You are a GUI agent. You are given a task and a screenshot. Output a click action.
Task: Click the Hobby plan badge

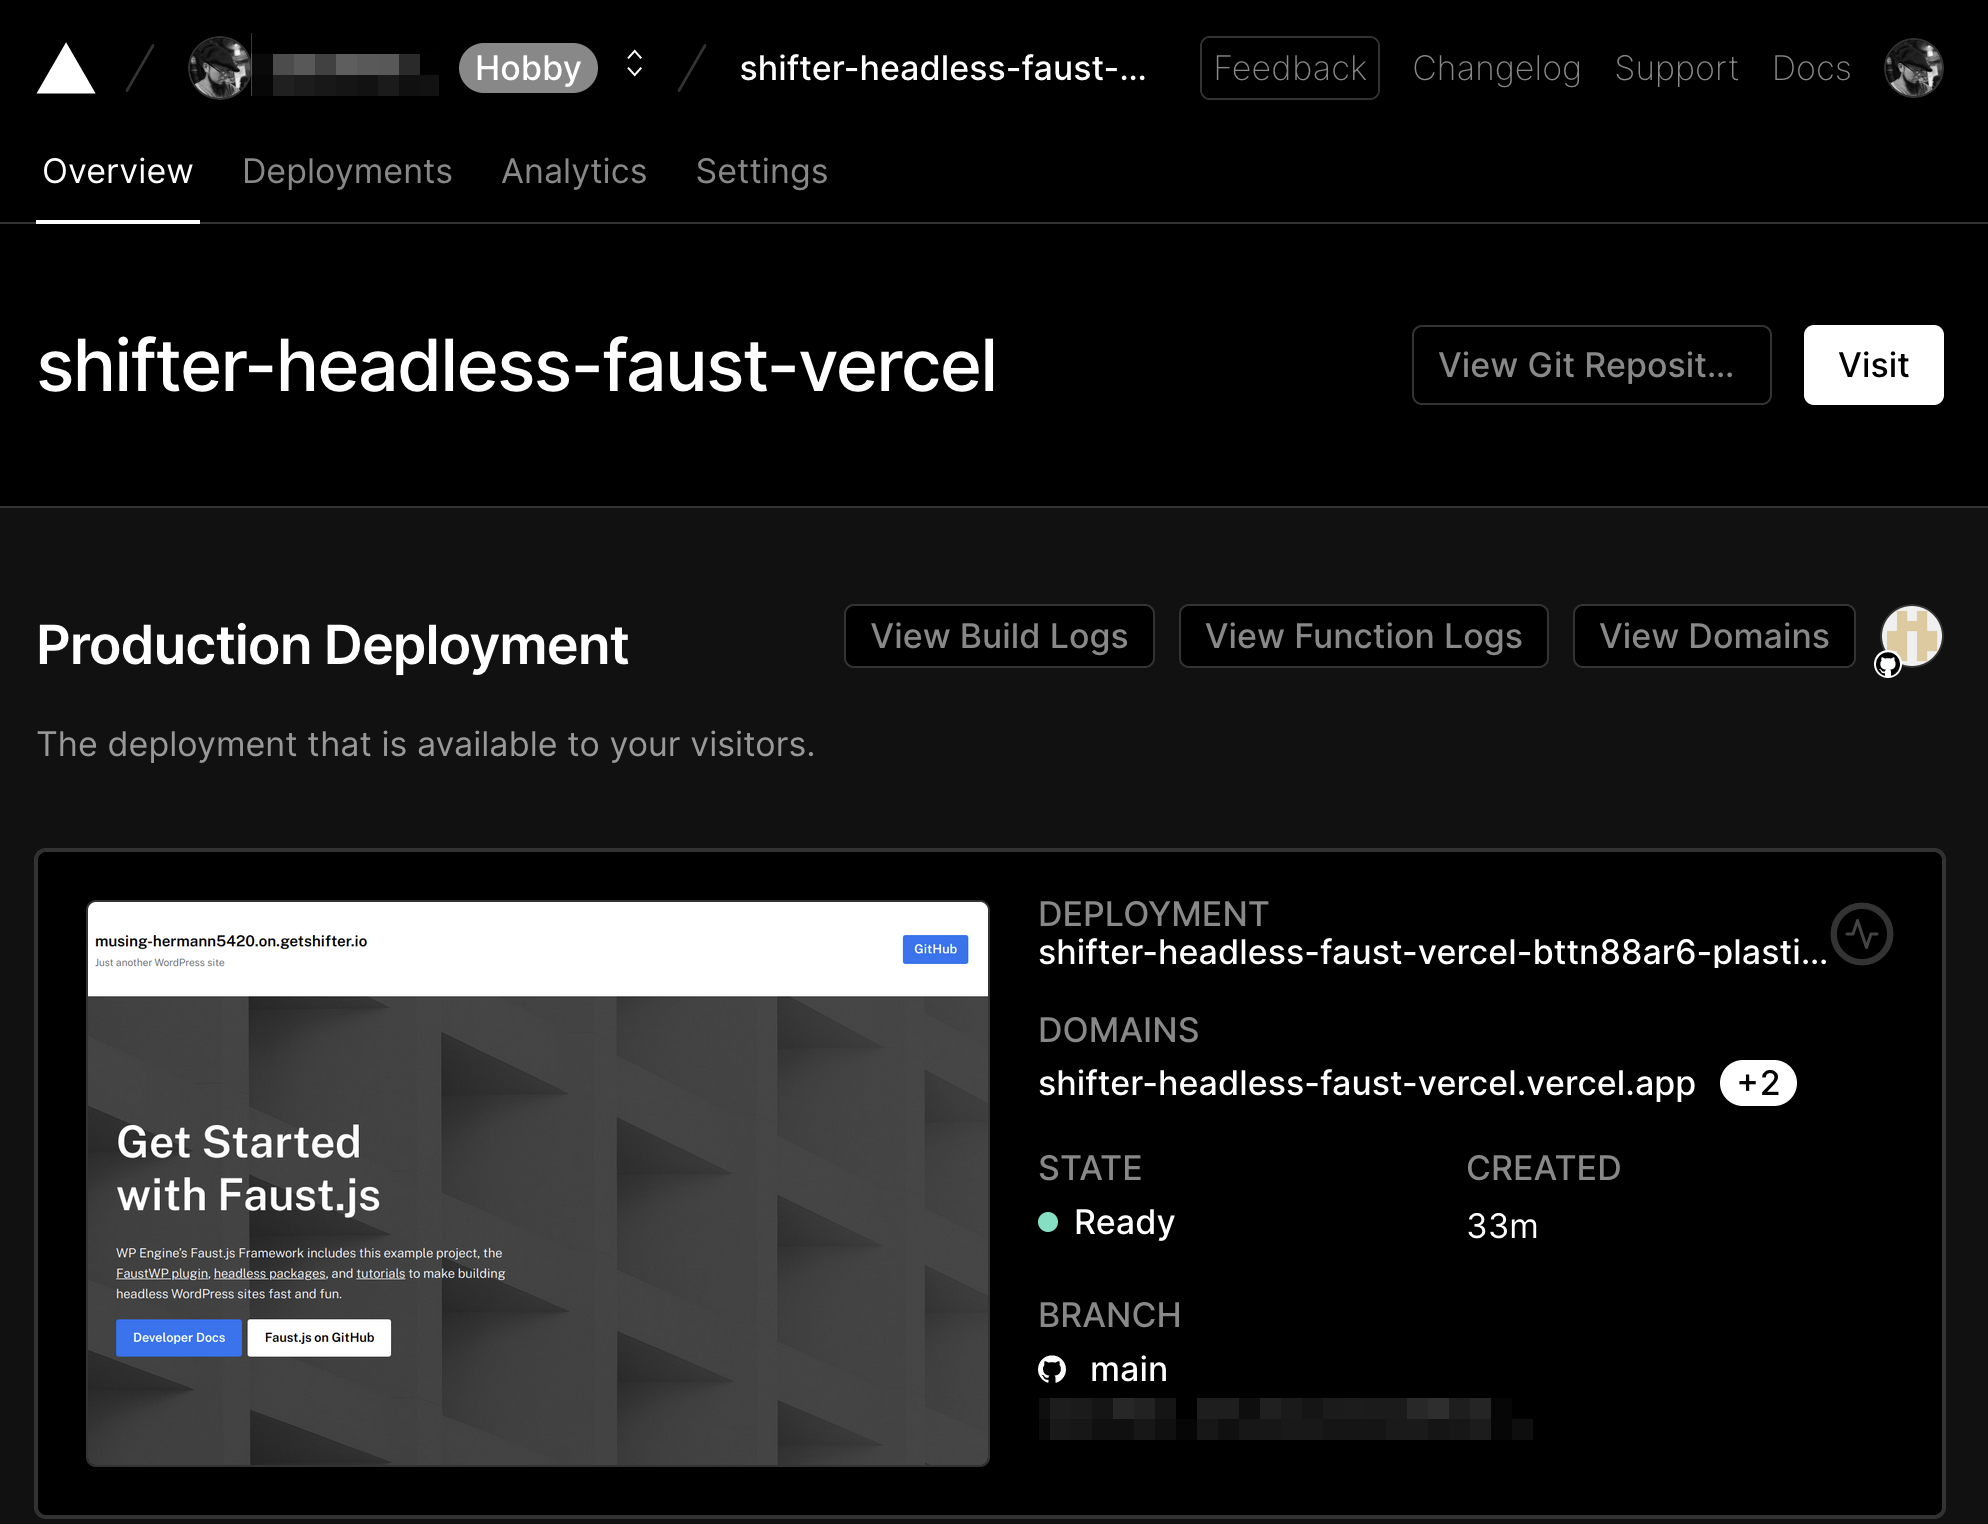click(528, 68)
